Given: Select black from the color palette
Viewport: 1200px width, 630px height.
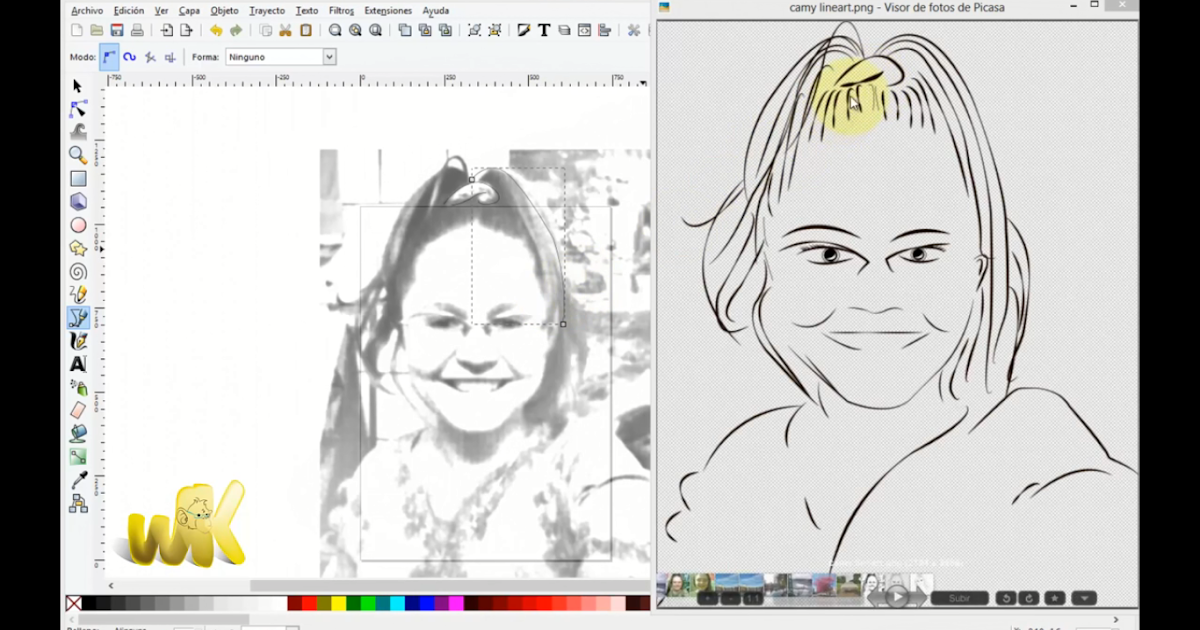Looking at the screenshot, I should point(90,603).
